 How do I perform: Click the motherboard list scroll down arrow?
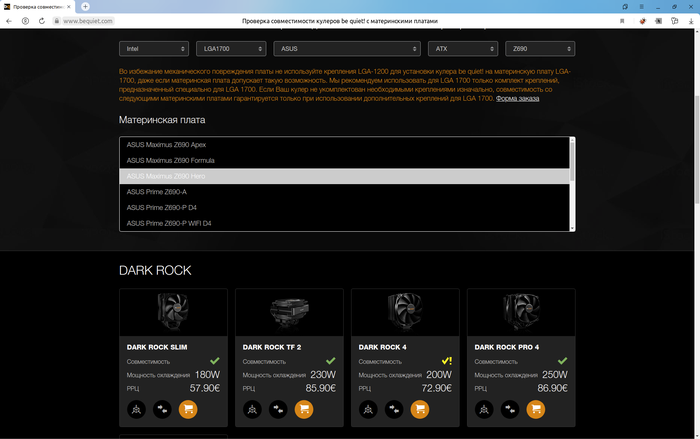click(x=572, y=228)
